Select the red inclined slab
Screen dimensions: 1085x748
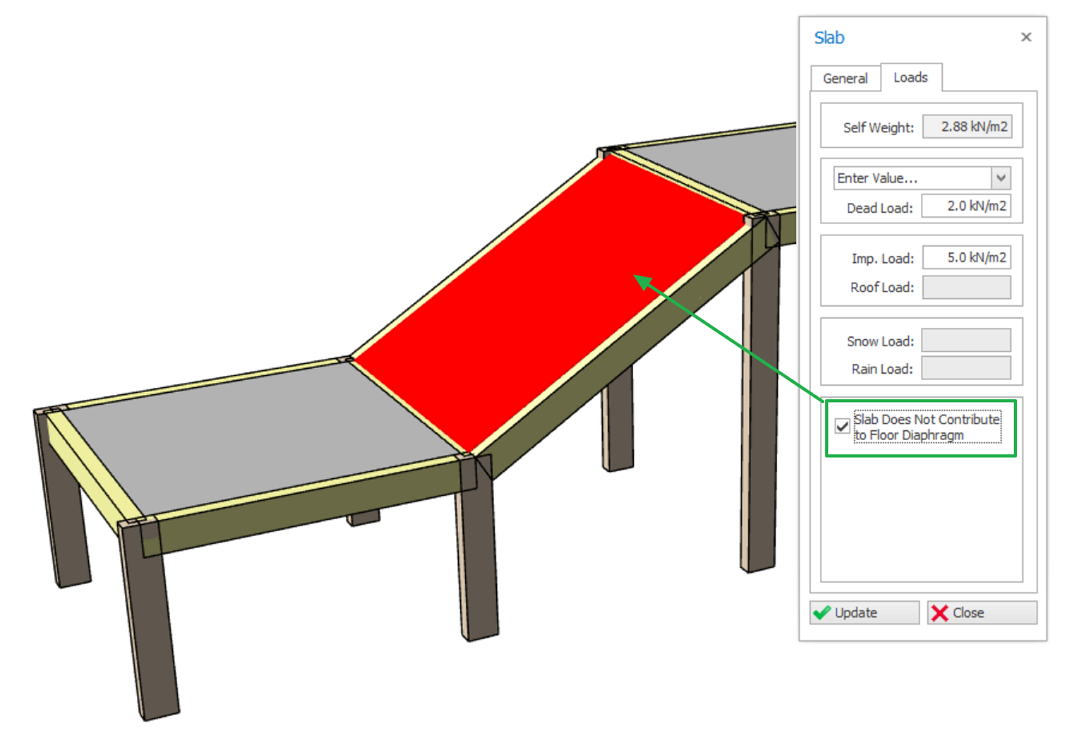pyautogui.click(x=550, y=300)
